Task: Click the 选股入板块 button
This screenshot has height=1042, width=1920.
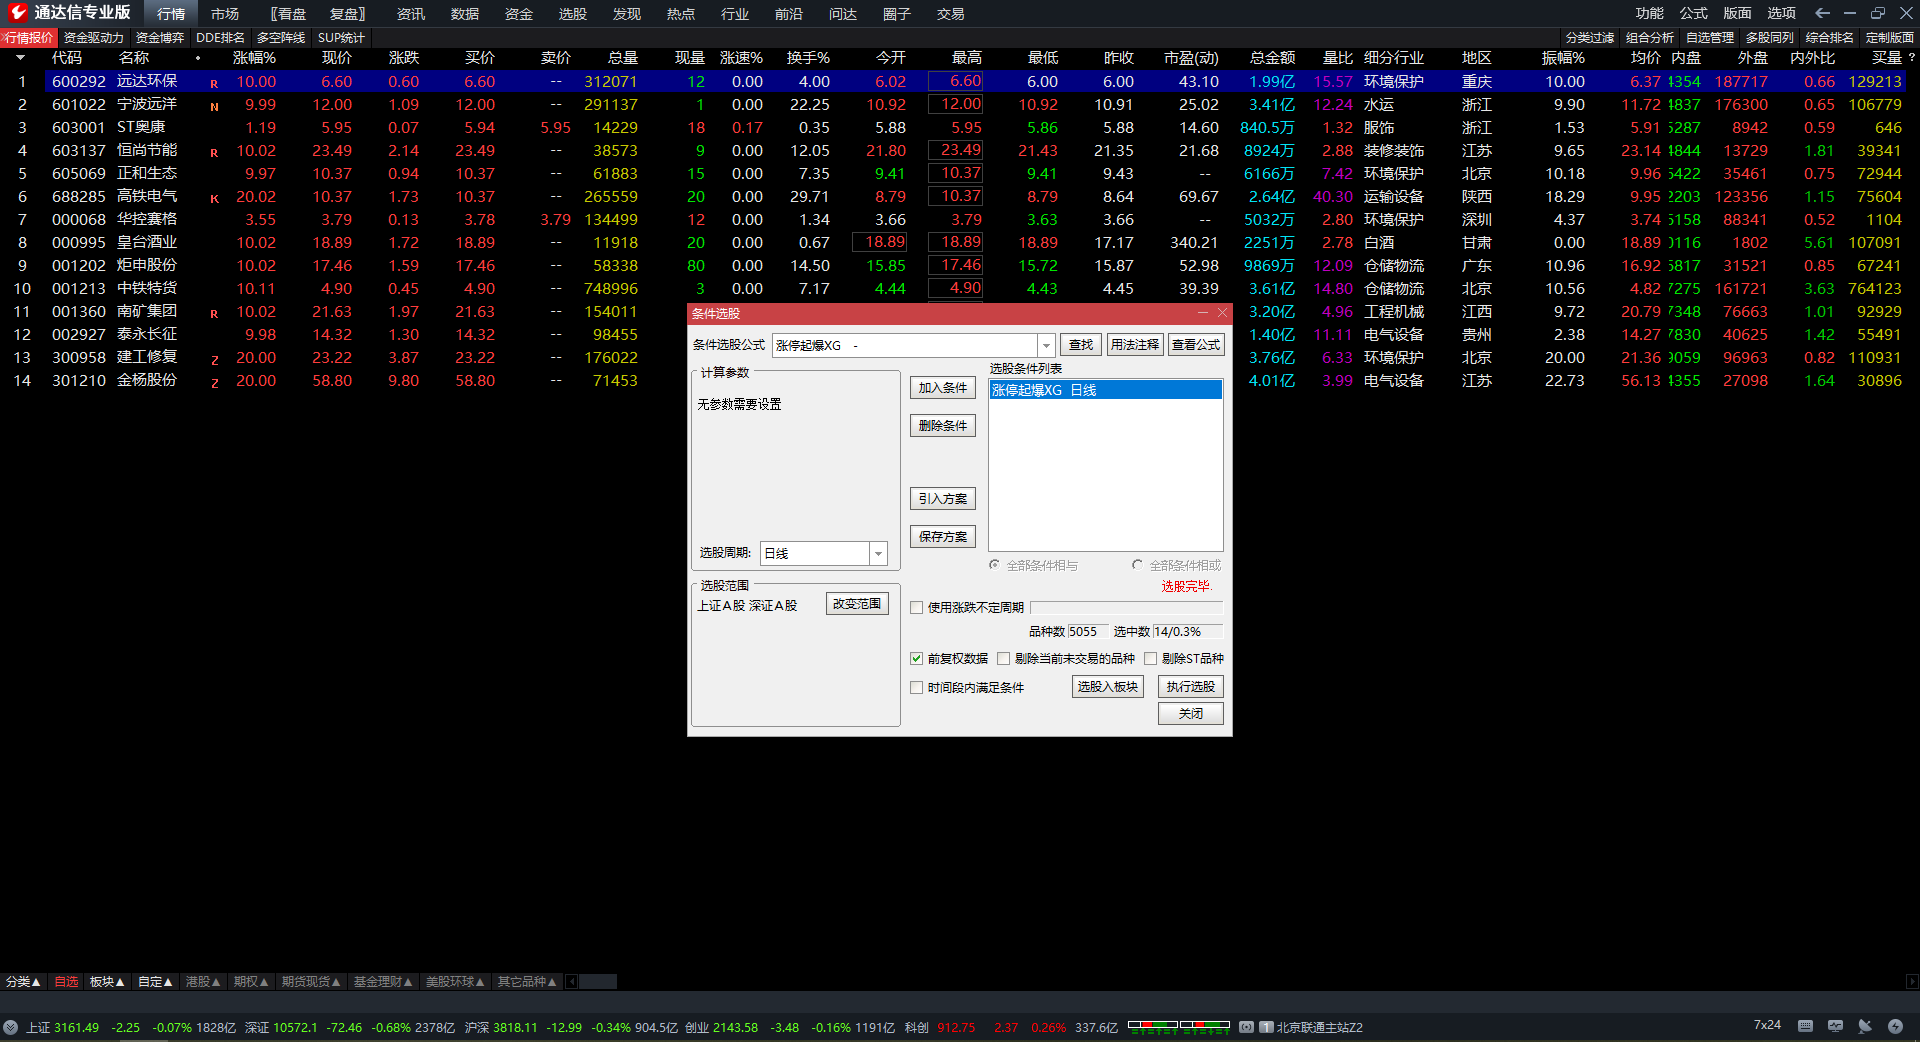Action: pyautogui.click(x=1108, y=687)
